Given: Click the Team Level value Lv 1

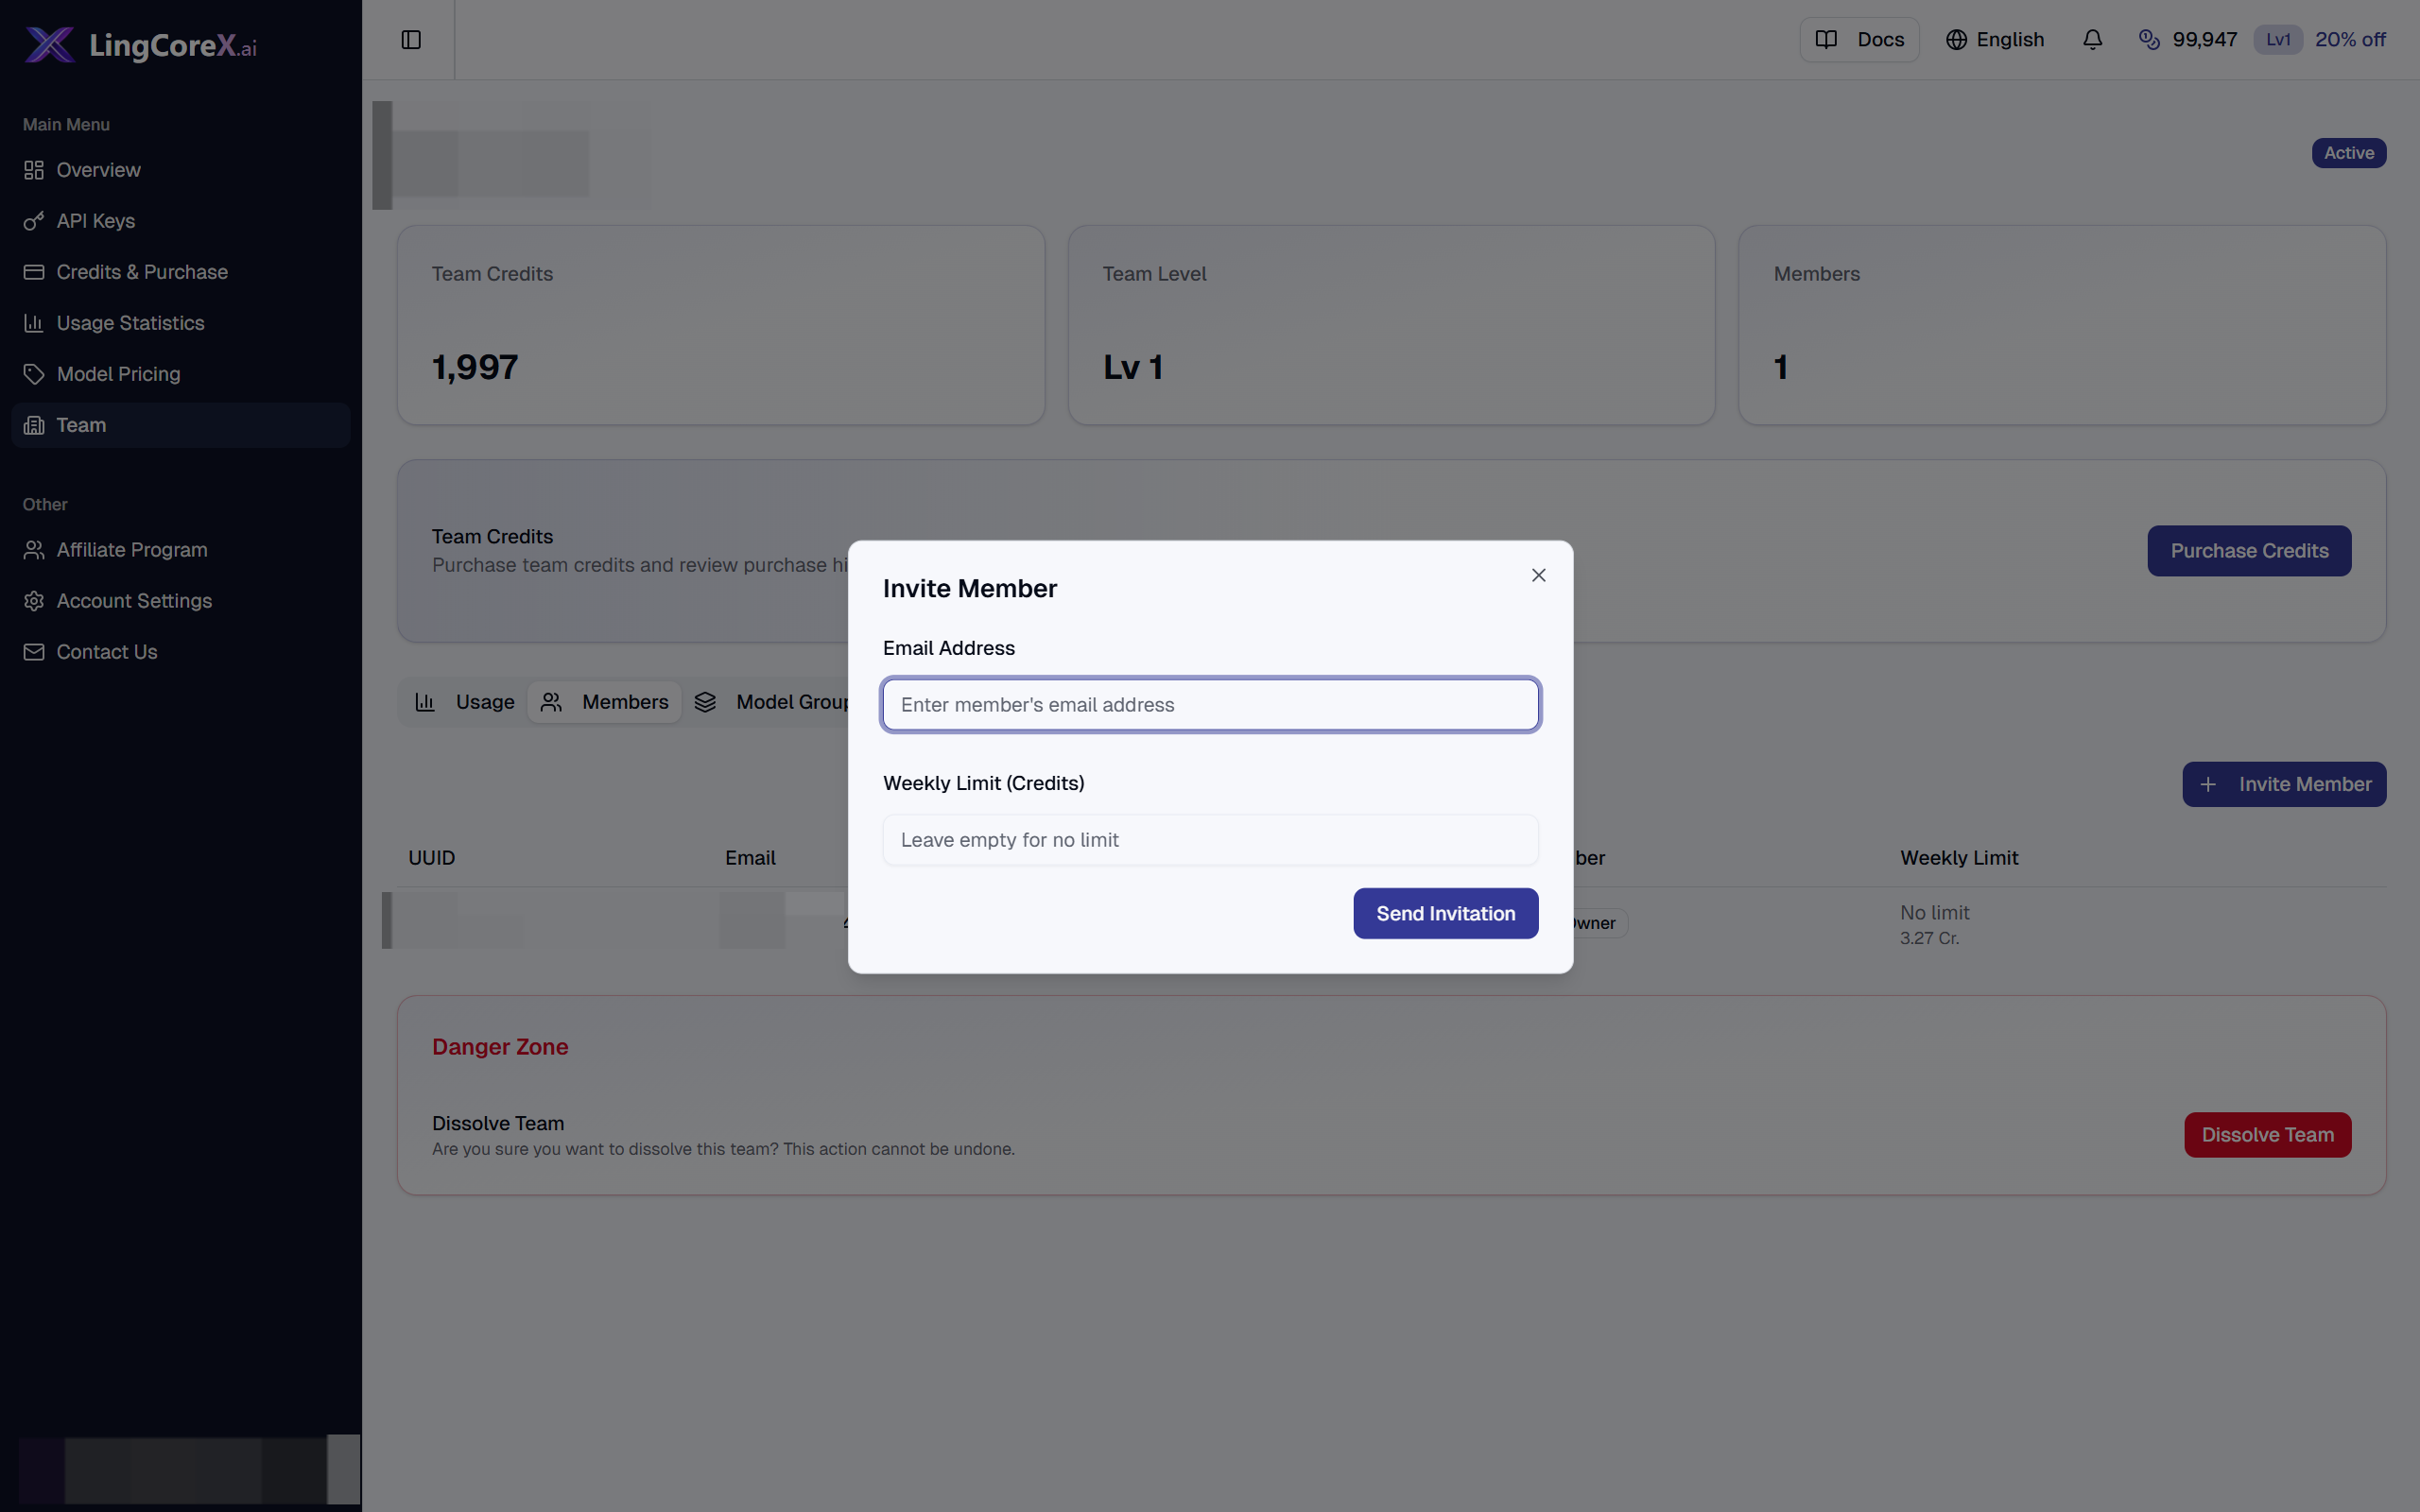Looking at the screenshot, I should click(x=1133, y=367).
